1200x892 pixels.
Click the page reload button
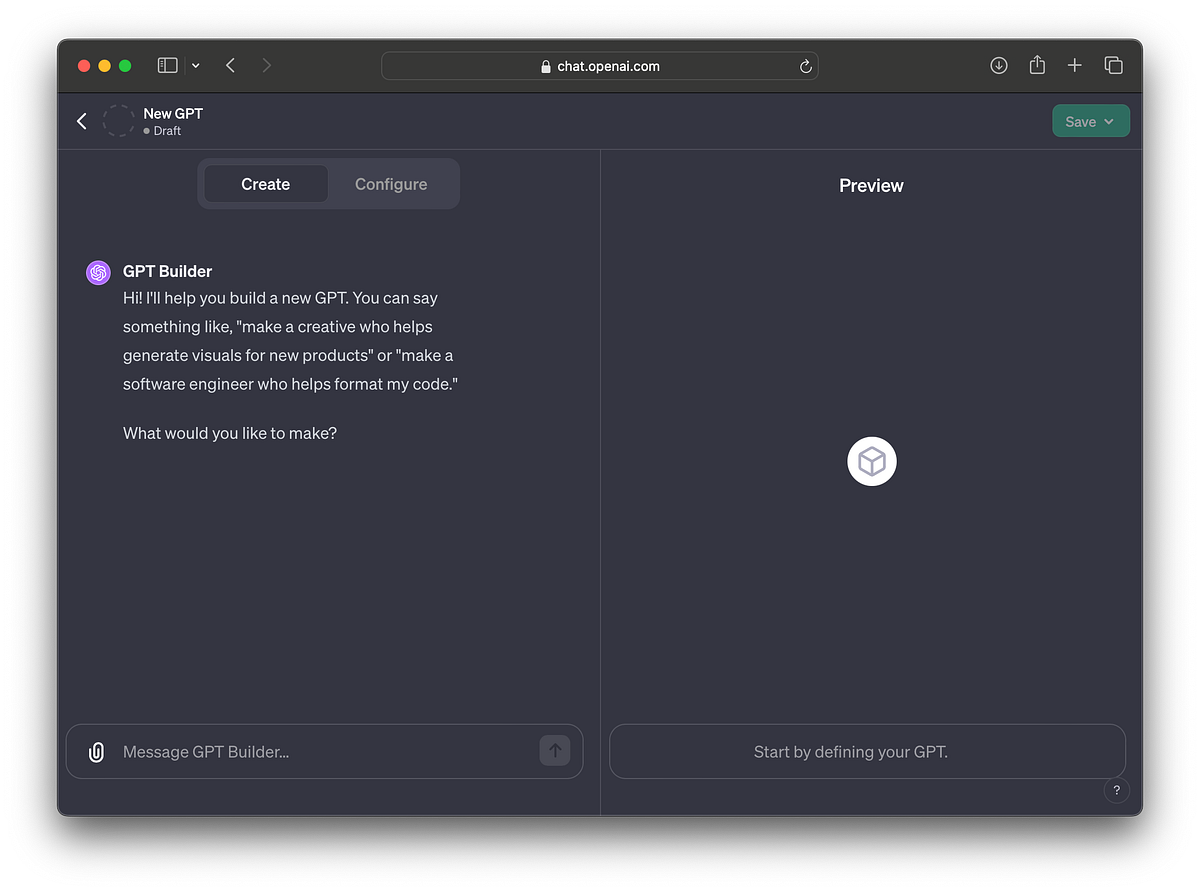point(805,66)
